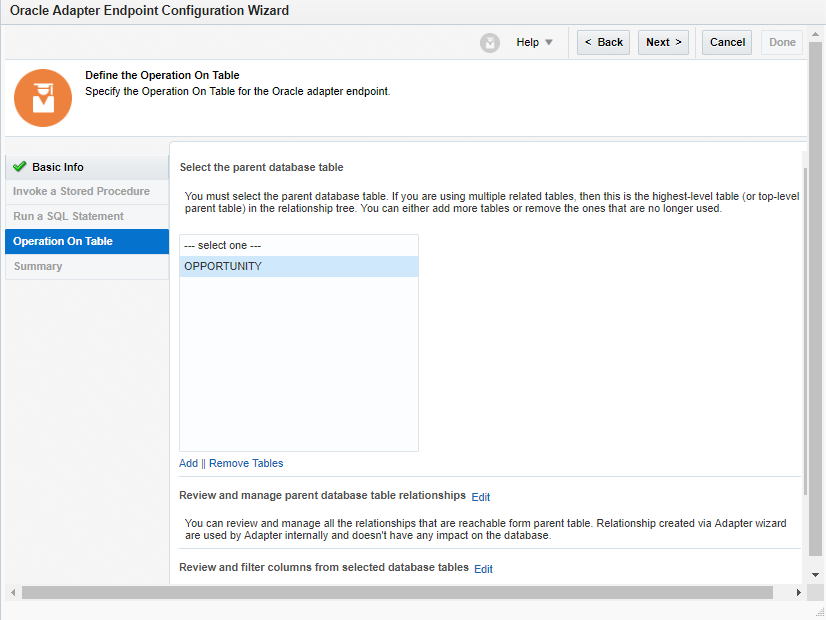The width and height of the screenshot is (826, 620).
Task: Click the Add tables link
Action: (x=188, y=463)
